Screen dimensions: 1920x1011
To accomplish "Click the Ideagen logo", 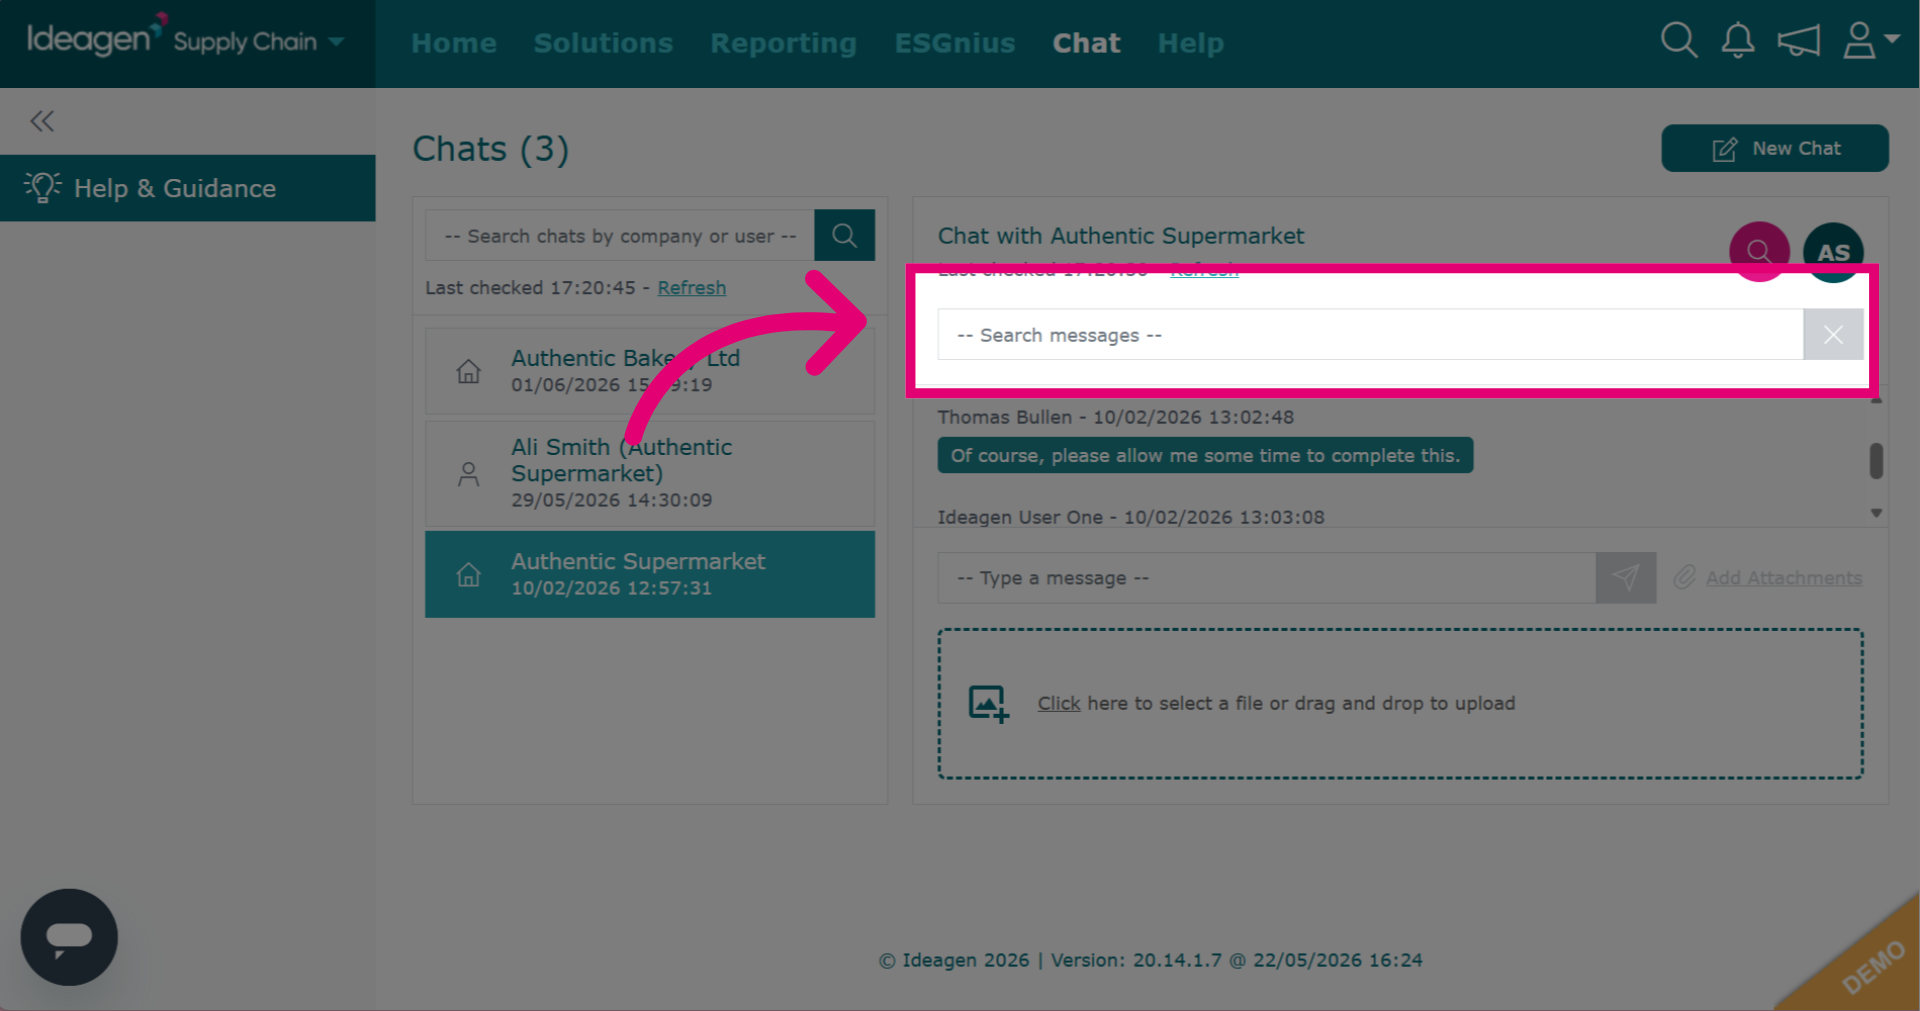I will click(95, 37).
